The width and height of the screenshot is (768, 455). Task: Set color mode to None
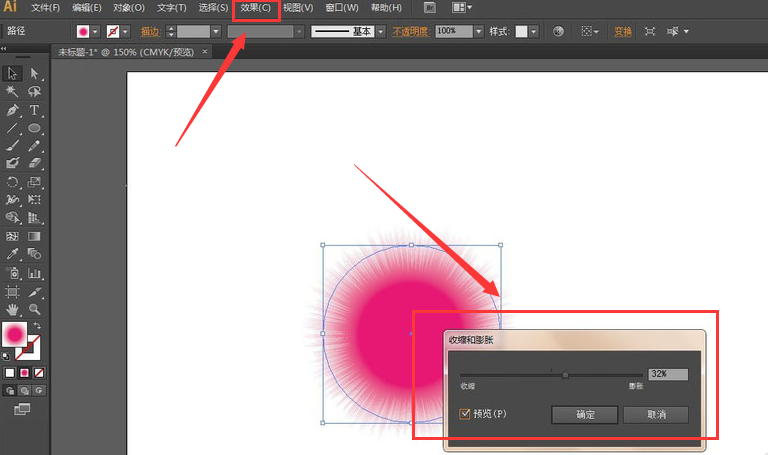tap(39, 373)
